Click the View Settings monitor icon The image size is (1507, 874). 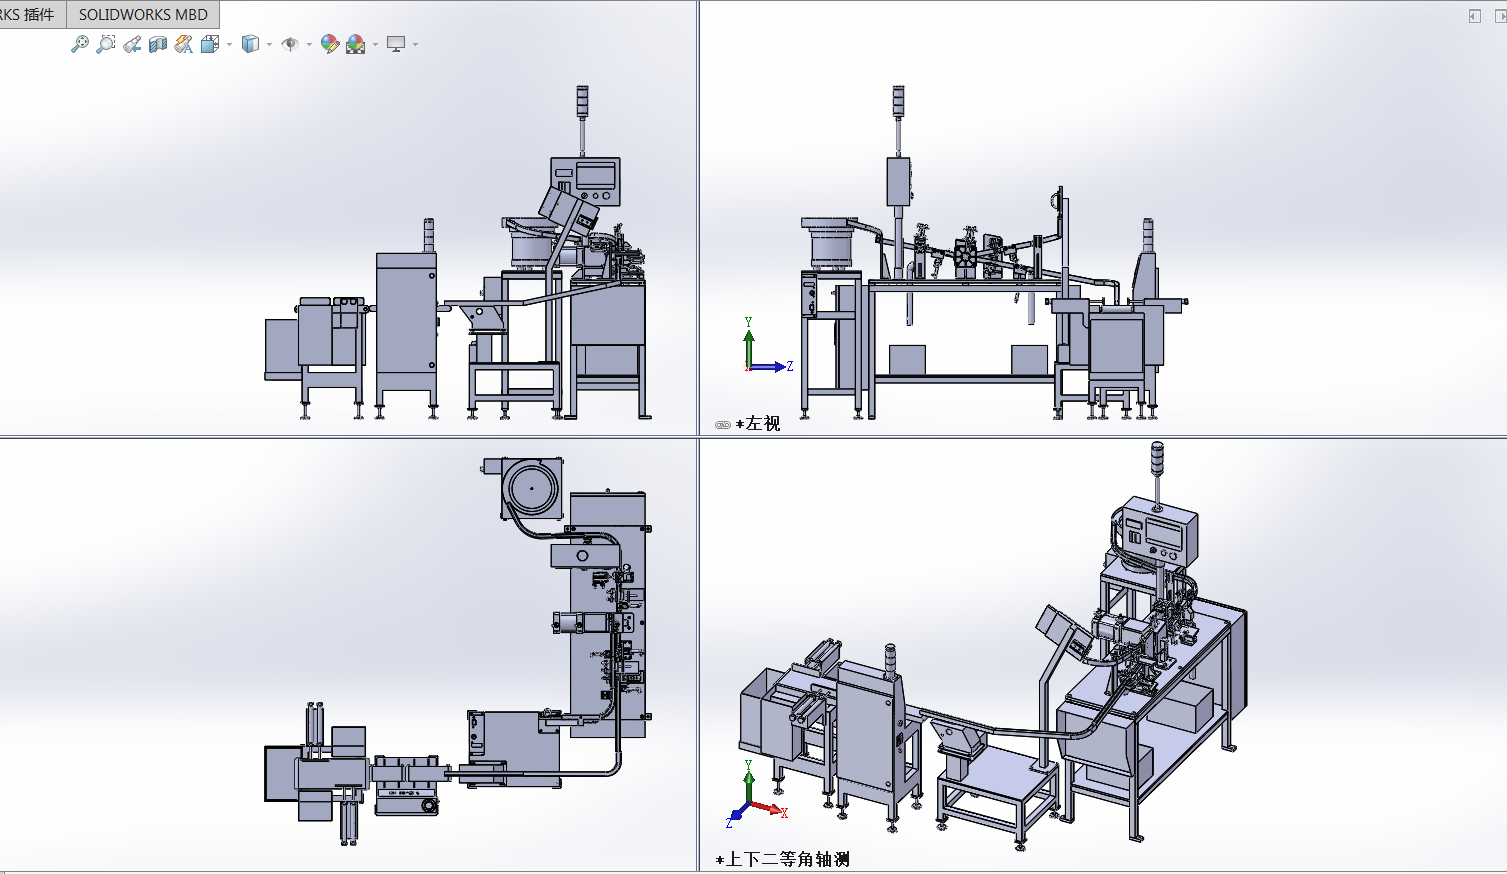coord(396,44)
